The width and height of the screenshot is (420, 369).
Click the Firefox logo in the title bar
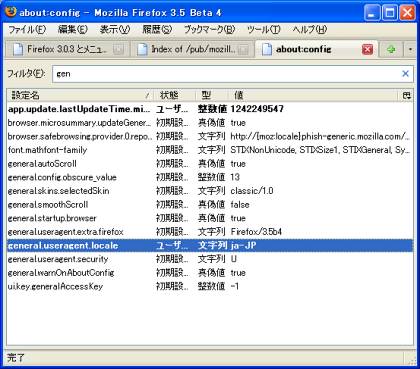[10, 12]
